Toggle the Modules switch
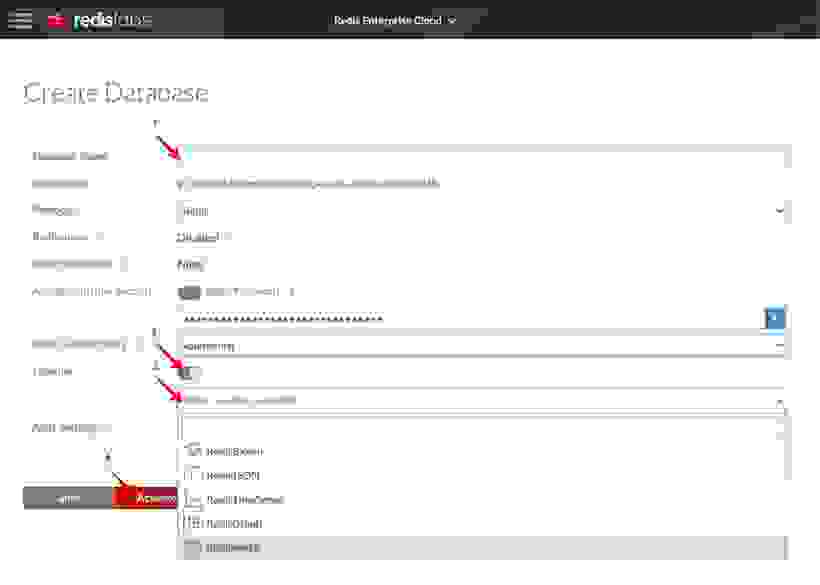 click(x=191, y=373)
